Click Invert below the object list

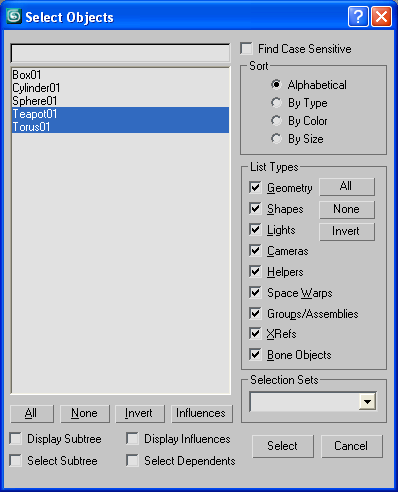[140, 413]
